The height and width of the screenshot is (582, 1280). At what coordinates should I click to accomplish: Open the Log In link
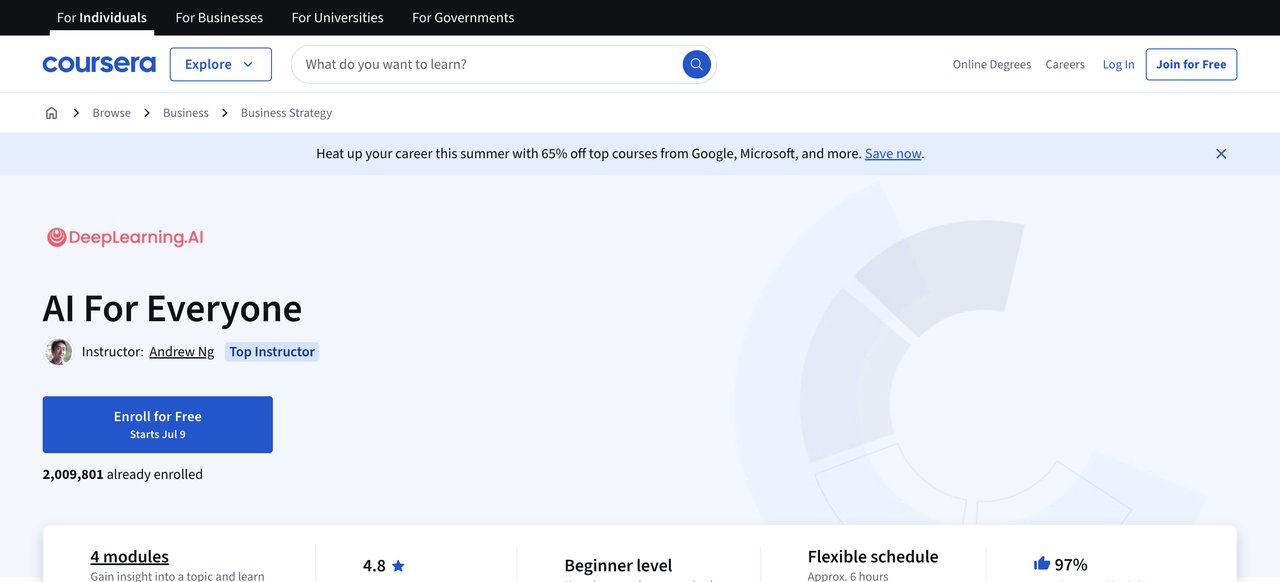click(1118, 64)
